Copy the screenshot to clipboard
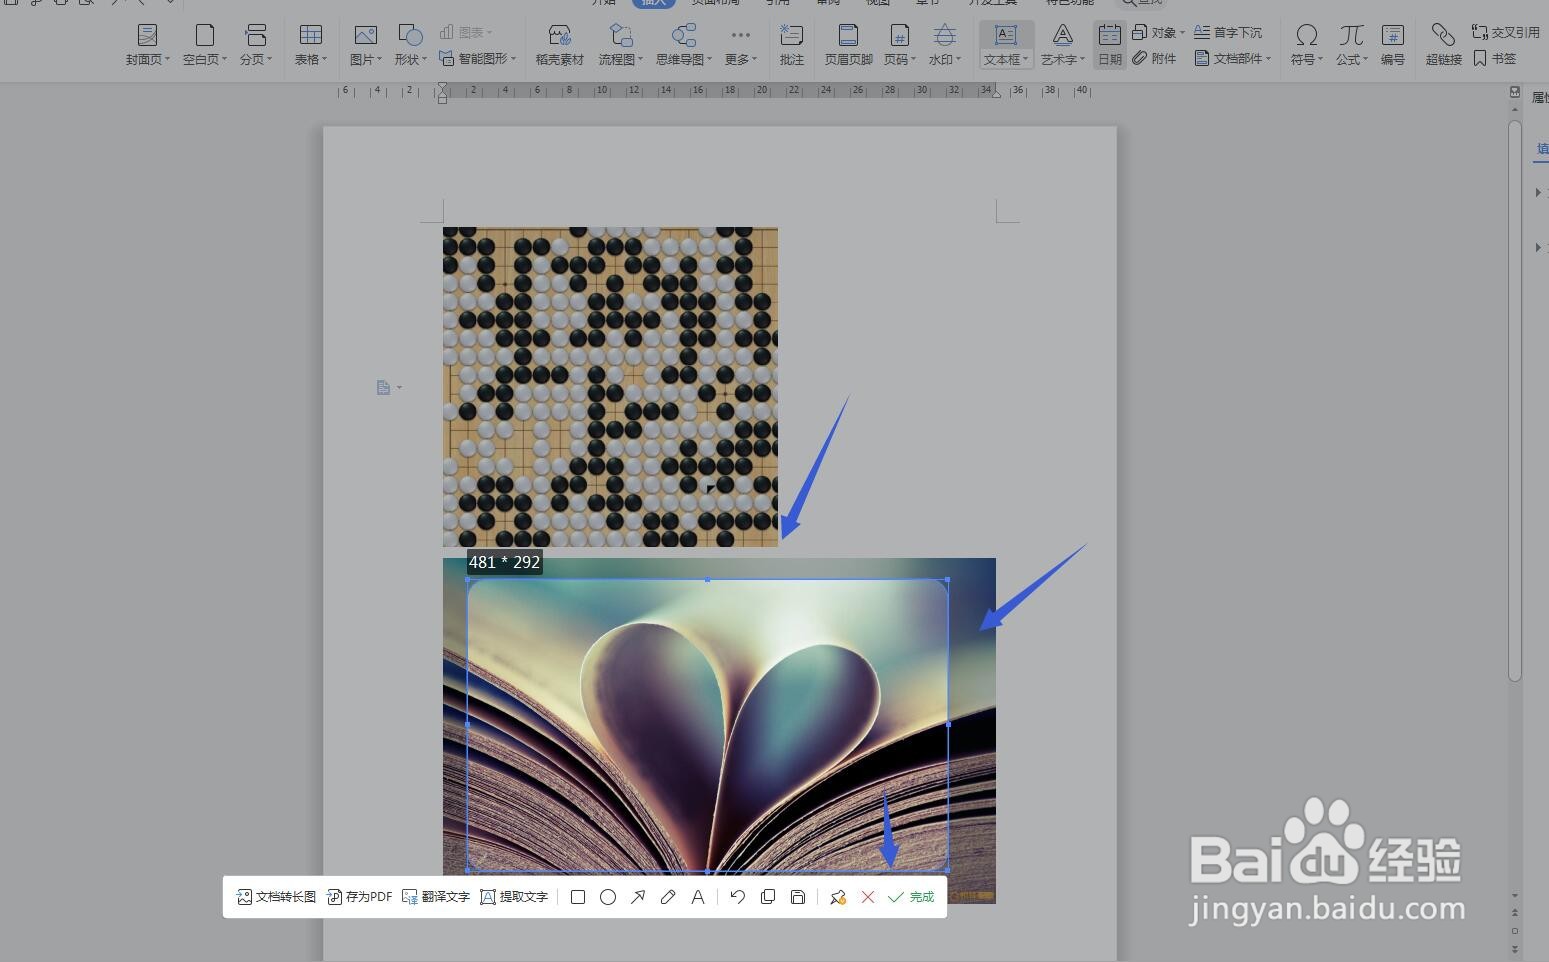This screenshot has width=1549, height=962. (768, 897)
